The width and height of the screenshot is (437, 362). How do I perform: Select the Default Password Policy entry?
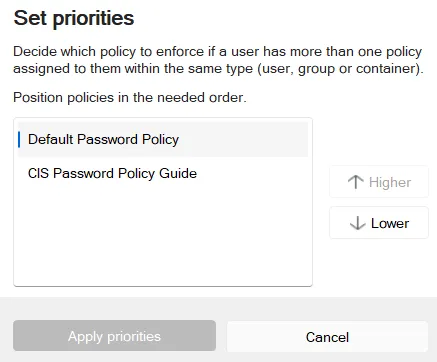163,139
